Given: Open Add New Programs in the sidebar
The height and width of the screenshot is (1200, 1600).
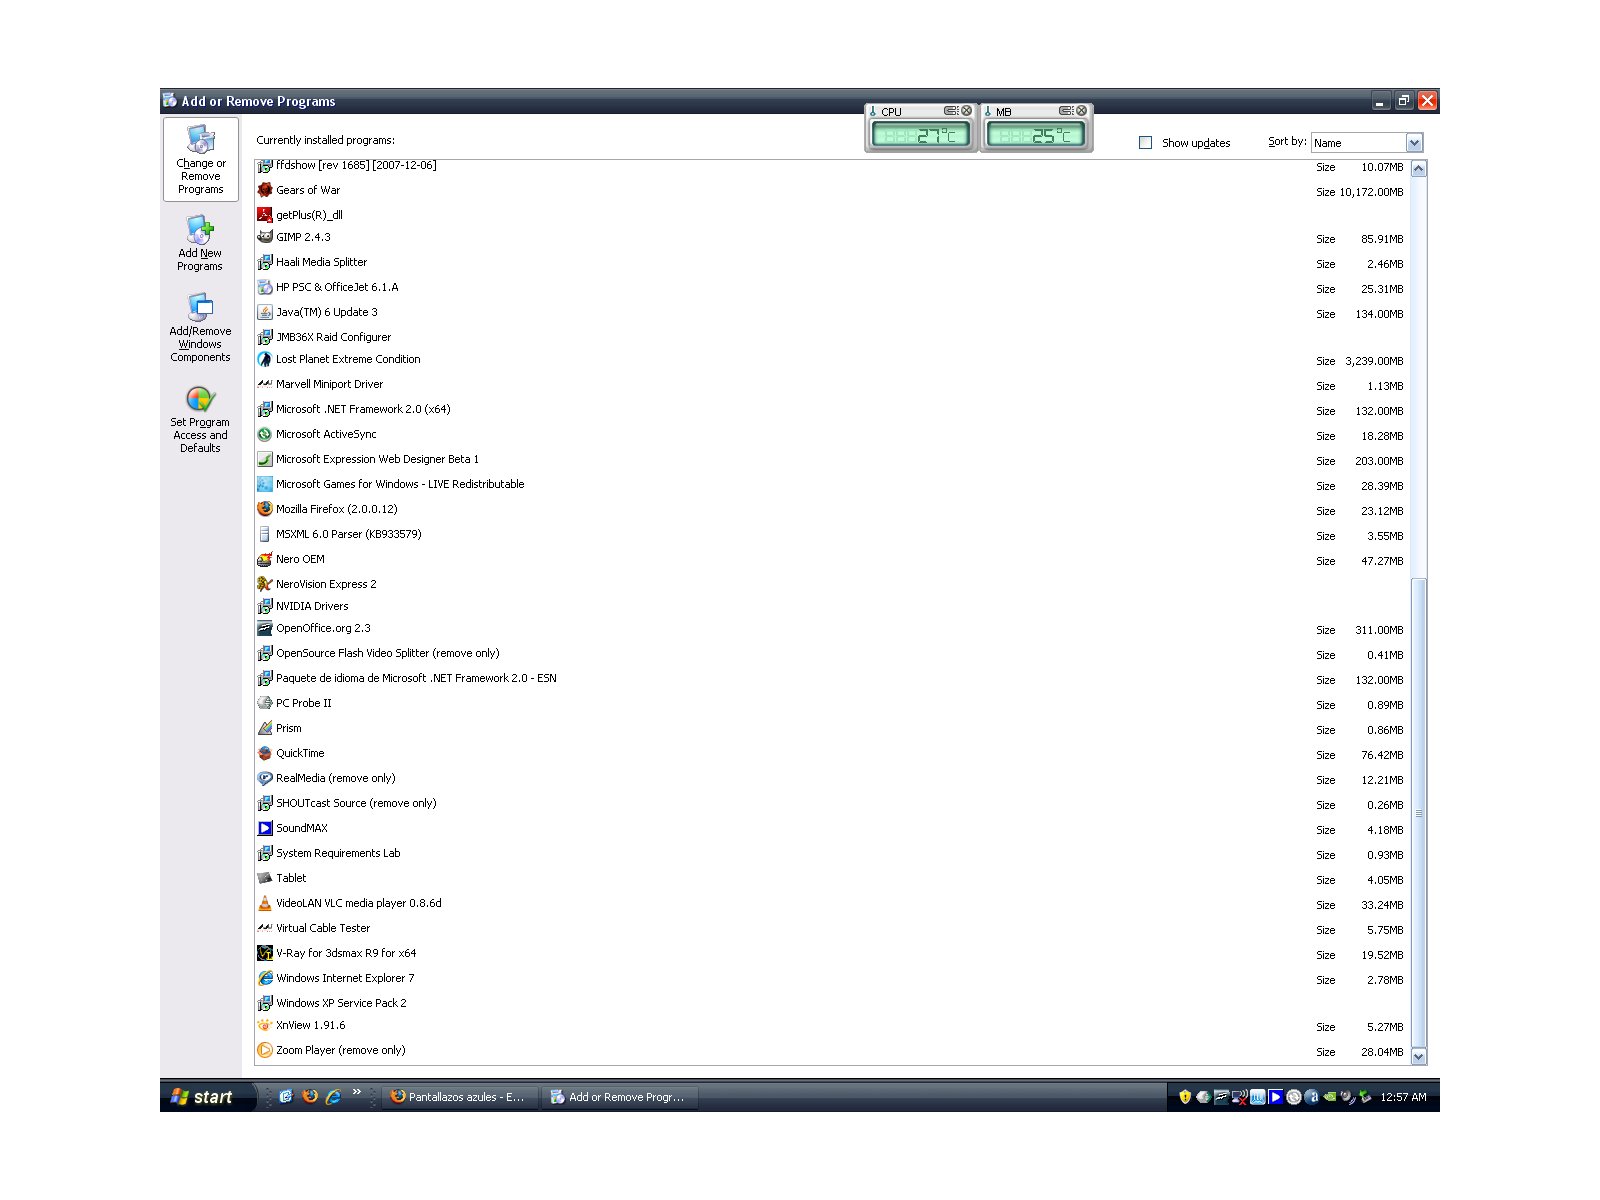Looking at the screenshot, I should click(x=200, y=244).
